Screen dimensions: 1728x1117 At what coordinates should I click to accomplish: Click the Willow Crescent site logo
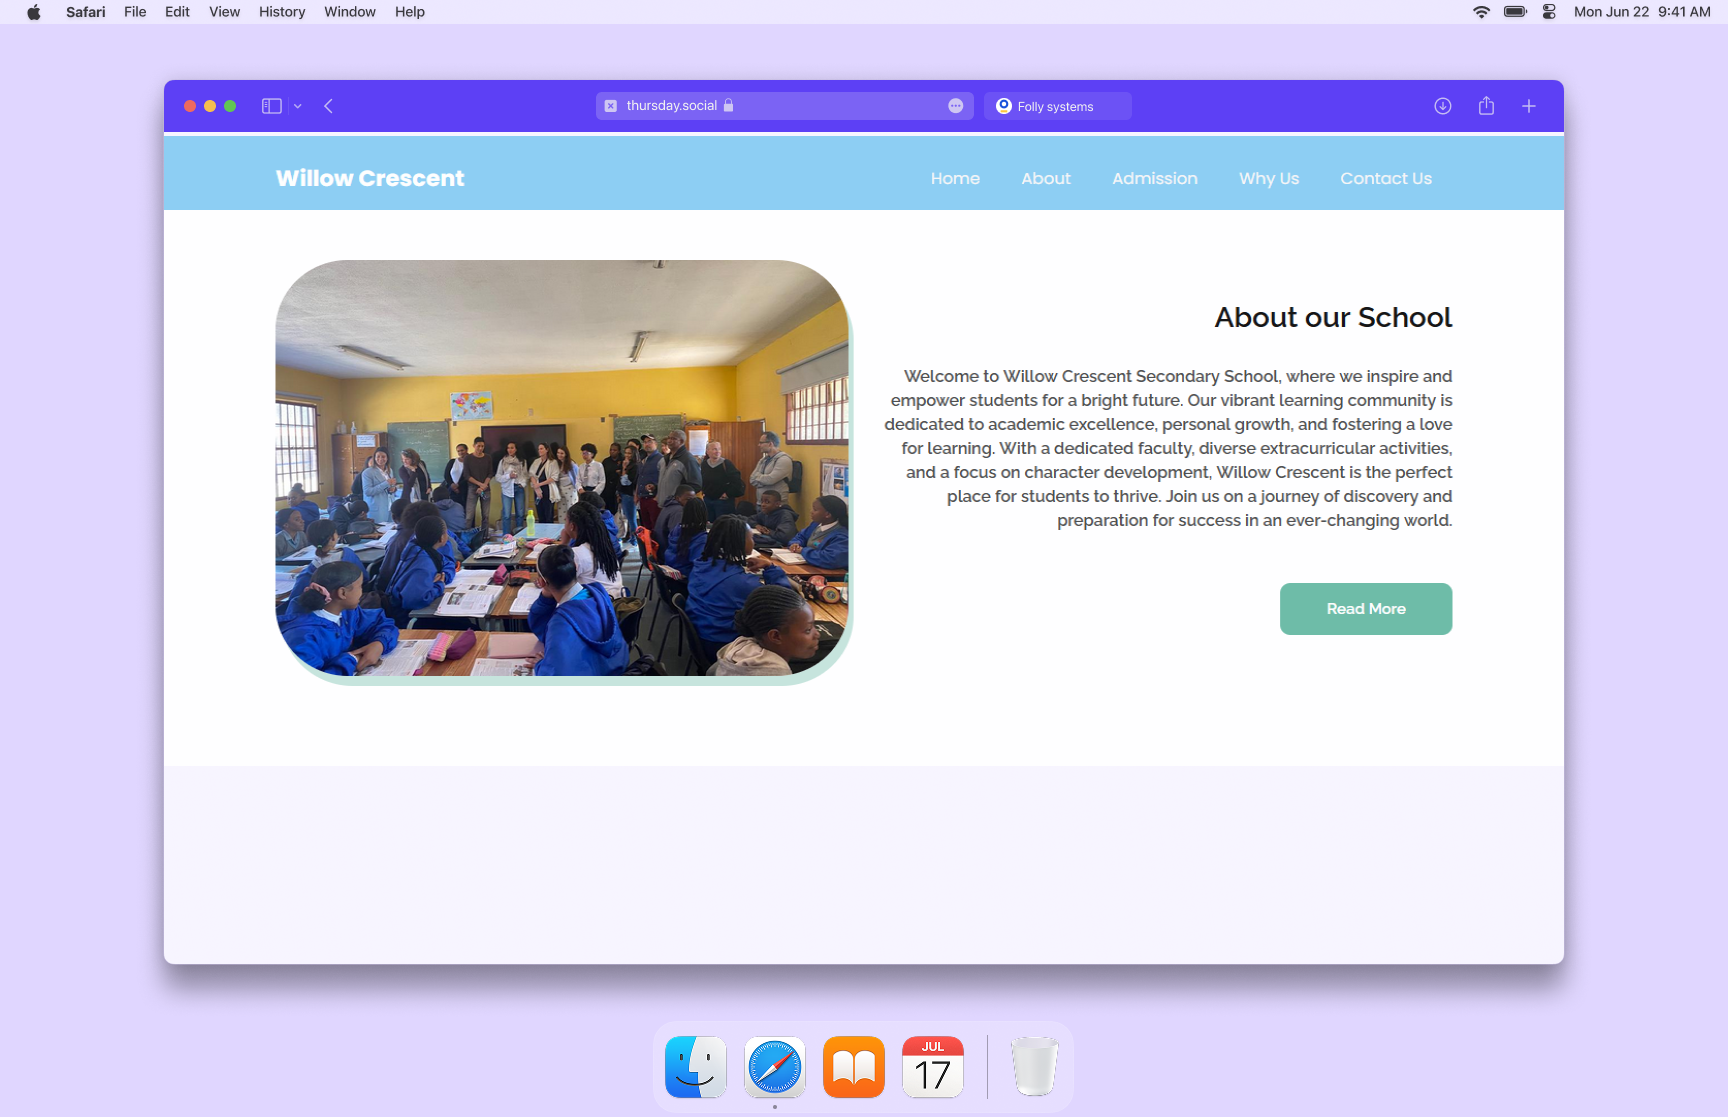point(370,178)
